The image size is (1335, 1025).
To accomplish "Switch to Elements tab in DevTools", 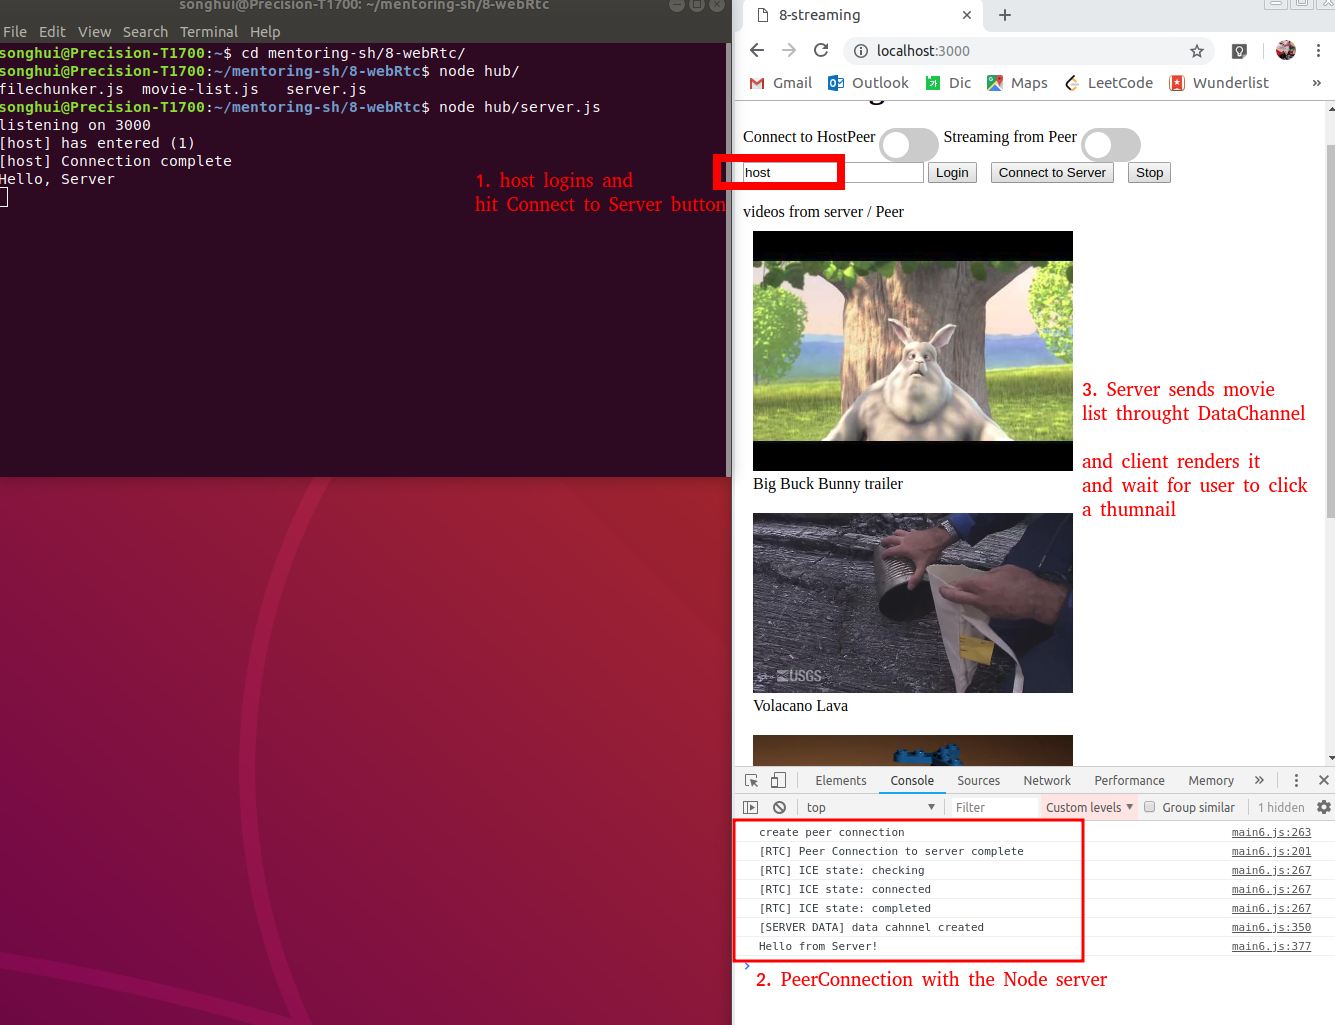I will pyautogui.click(x=841, y=781).
